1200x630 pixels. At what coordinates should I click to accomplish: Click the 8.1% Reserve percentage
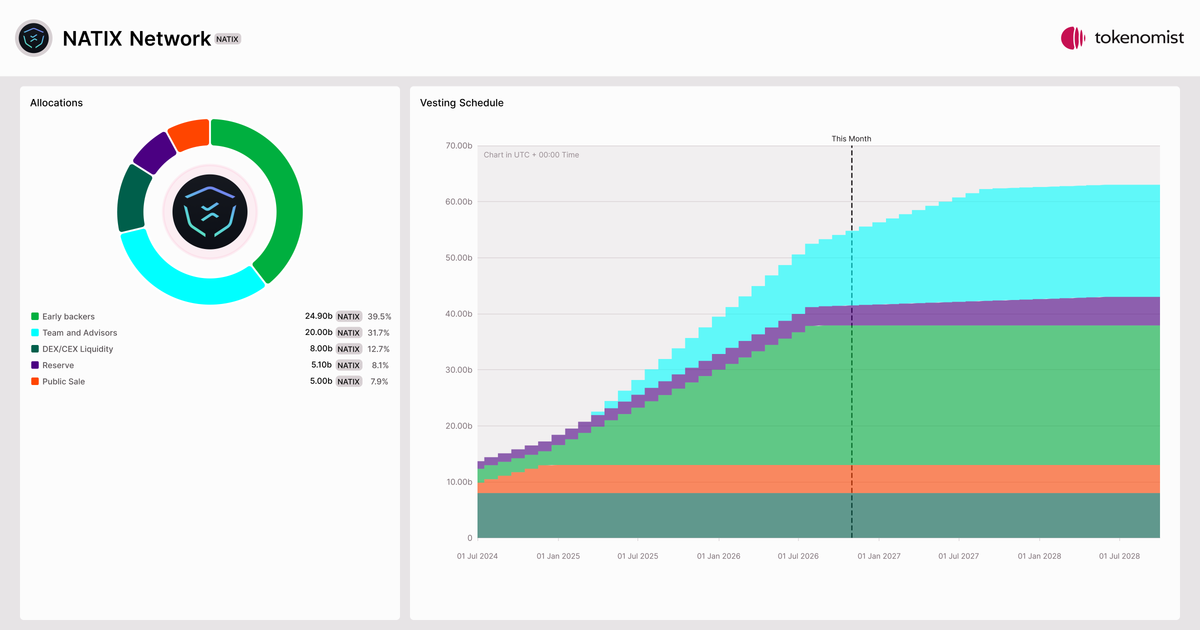pos(381,365)
